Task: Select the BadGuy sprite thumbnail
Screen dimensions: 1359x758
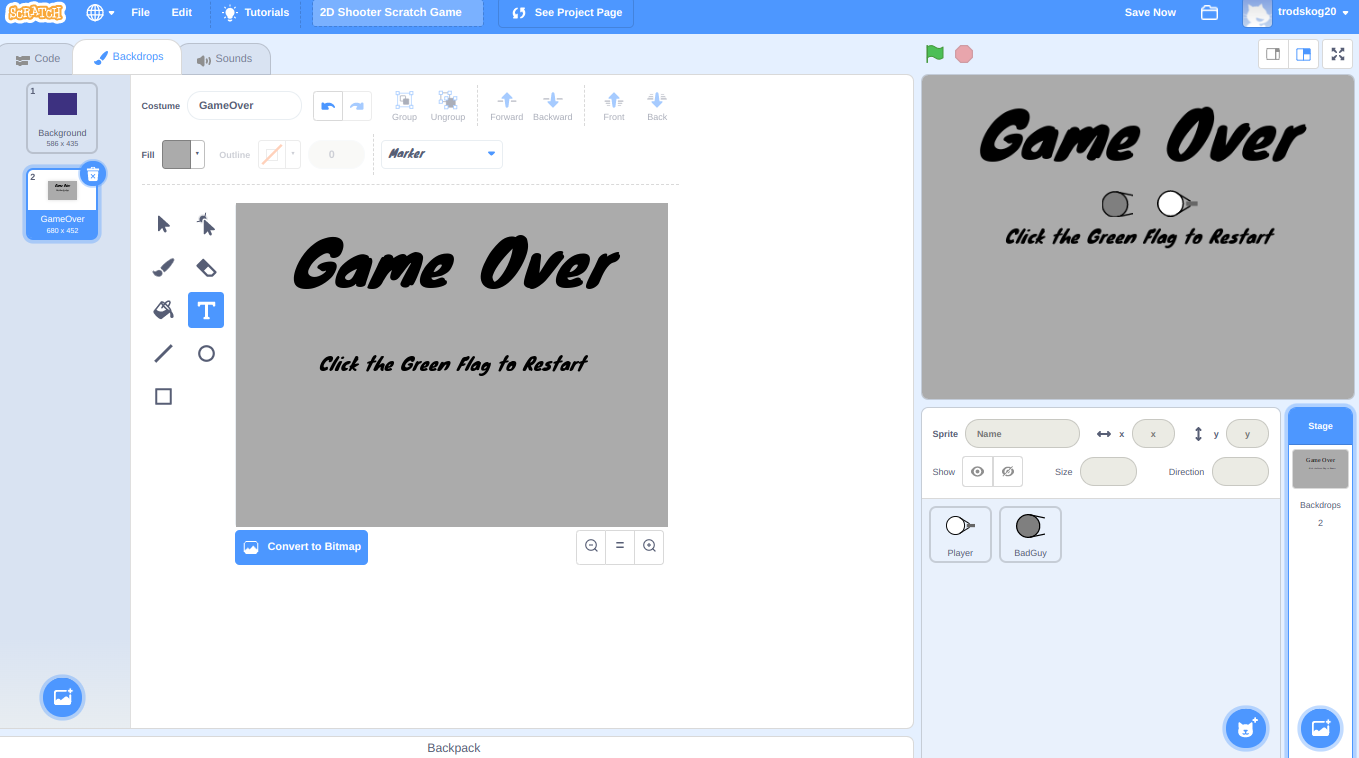Action: tap(1030, 533)
